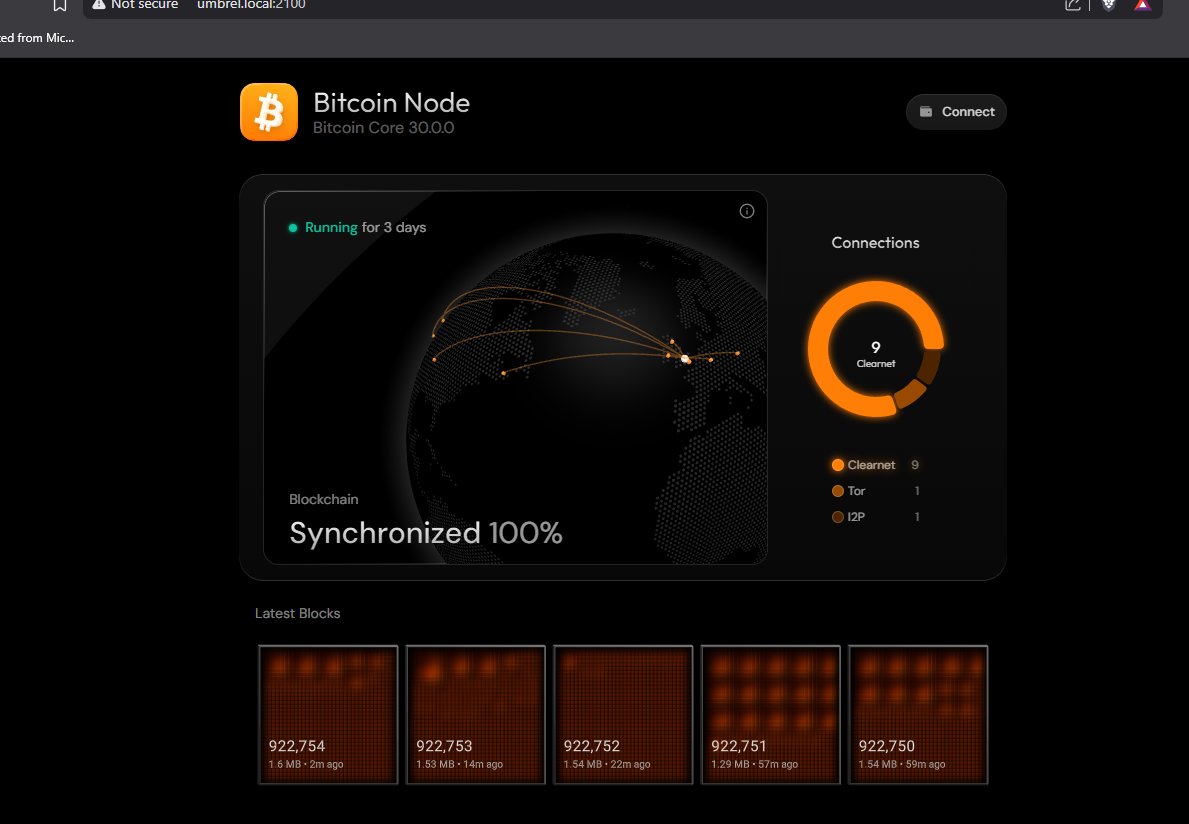Click the bookmarks bar item ending 'from Mic...'
Image resolution: width=1189 pixels, height=824 pixels.
click(x=36, y=37)
